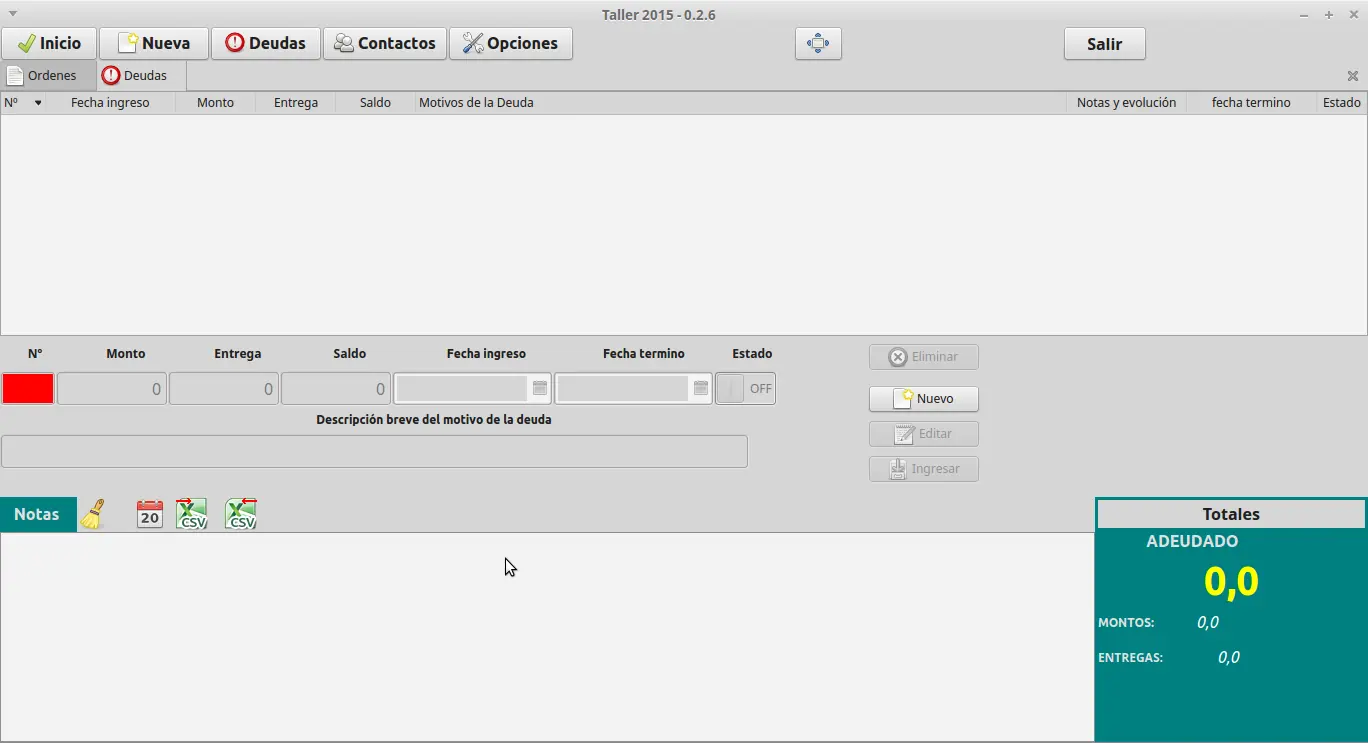Click the Totales panel header

pos(1231,514)
